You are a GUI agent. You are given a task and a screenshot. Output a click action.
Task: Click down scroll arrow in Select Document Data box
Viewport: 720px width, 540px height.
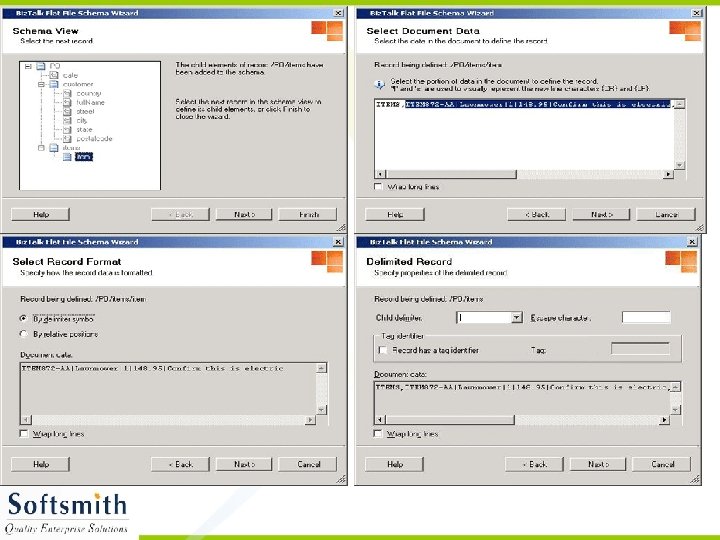coord(680,165)
